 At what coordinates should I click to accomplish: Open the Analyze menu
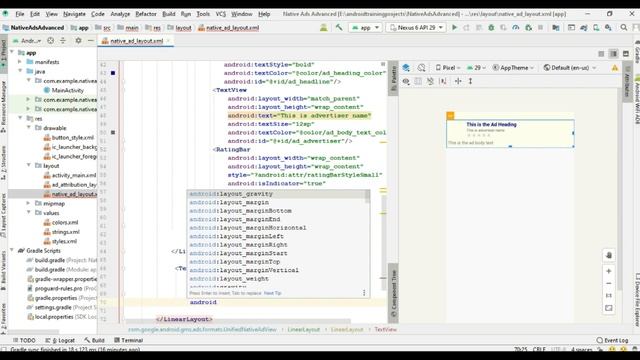tap(120, 14)
